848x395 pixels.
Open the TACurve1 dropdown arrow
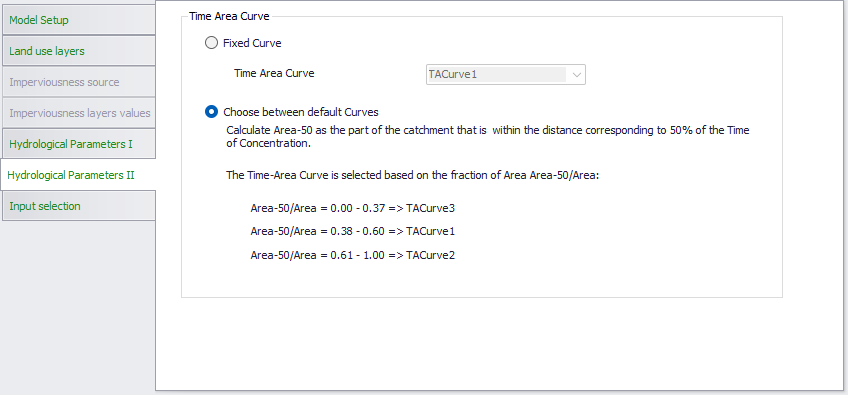point(577,75)
